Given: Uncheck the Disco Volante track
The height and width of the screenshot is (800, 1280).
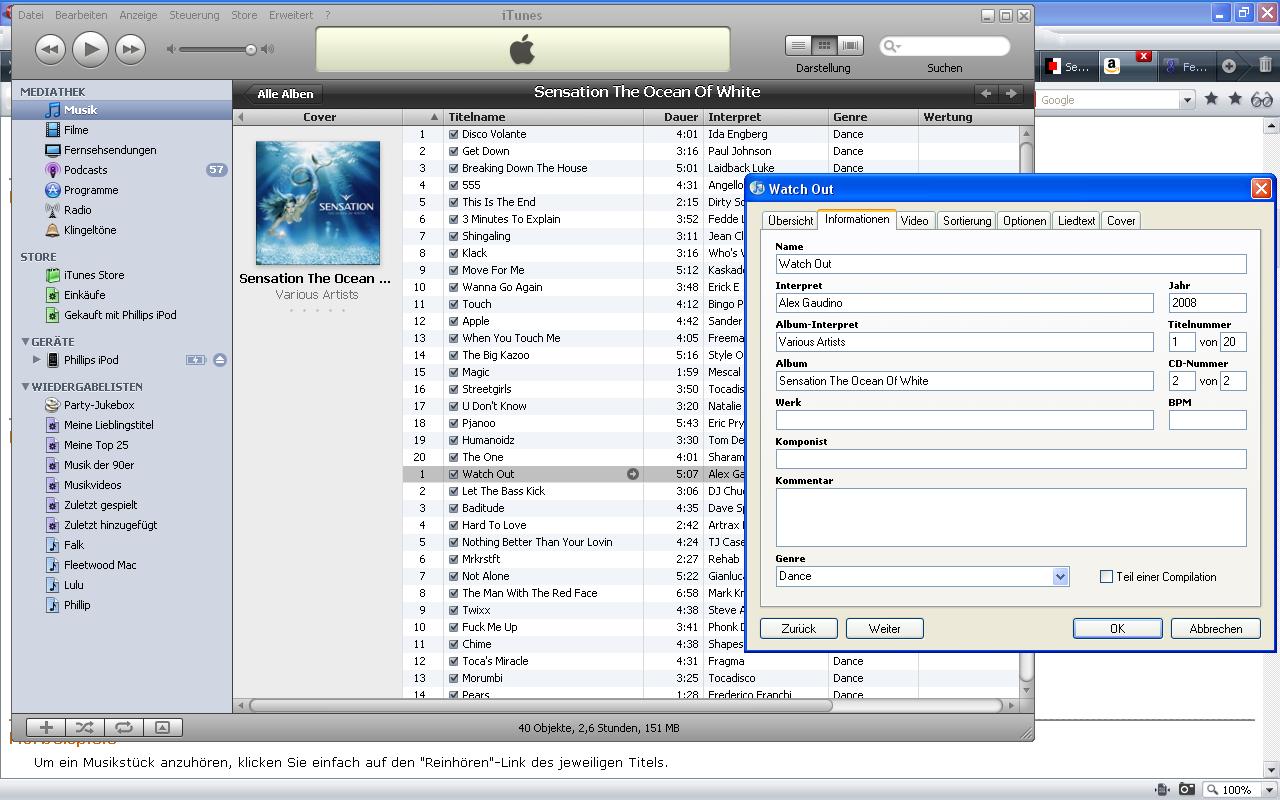Looking at the screenshot, I should (x=454, y=134).
